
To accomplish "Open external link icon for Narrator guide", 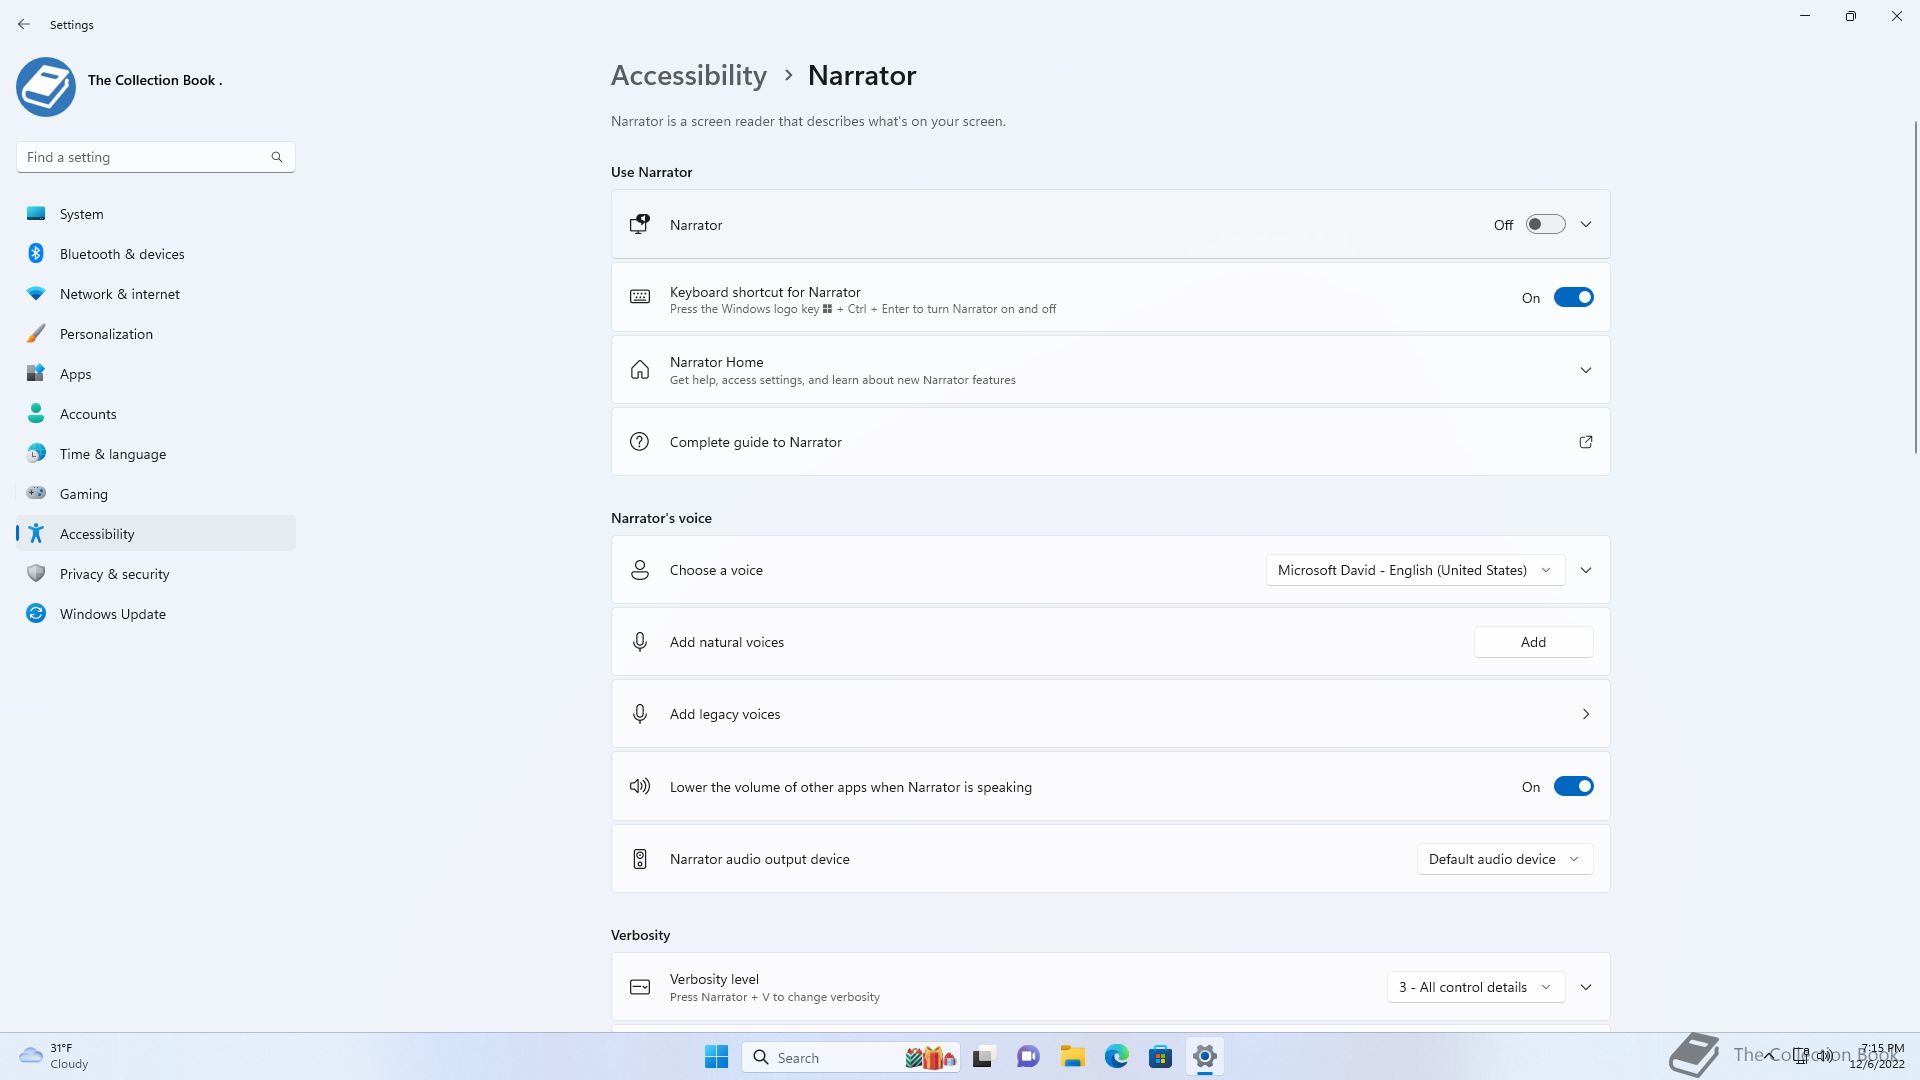I will click(1585, 442).
